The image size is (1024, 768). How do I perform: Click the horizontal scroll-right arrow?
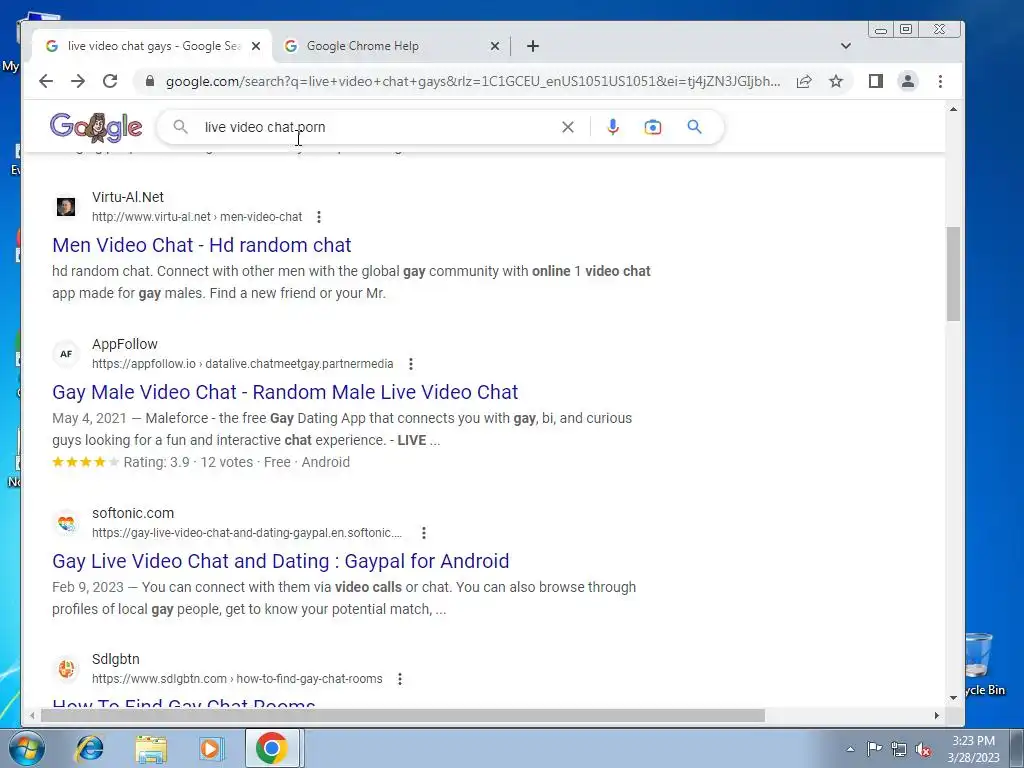[936, 716]
